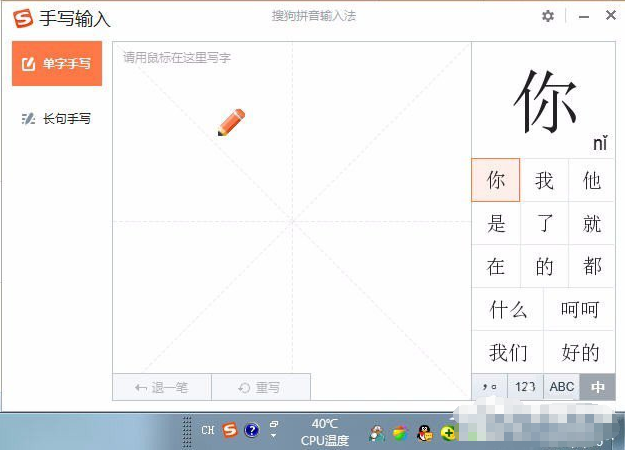The image size is (625, 450).
Task: Open the QQ penguin tray icon
Action: (x=425, y=433)
